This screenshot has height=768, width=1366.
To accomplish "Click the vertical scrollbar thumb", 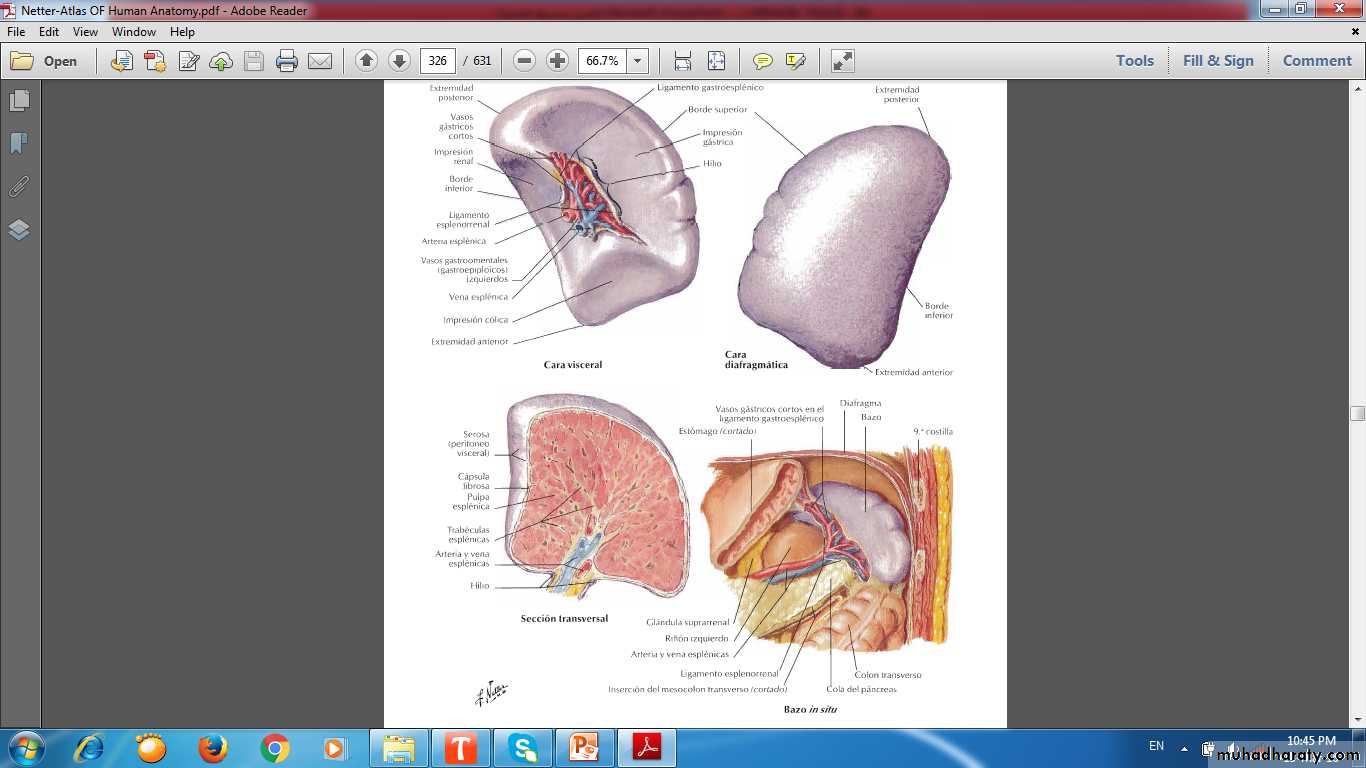I will 1357,413.
